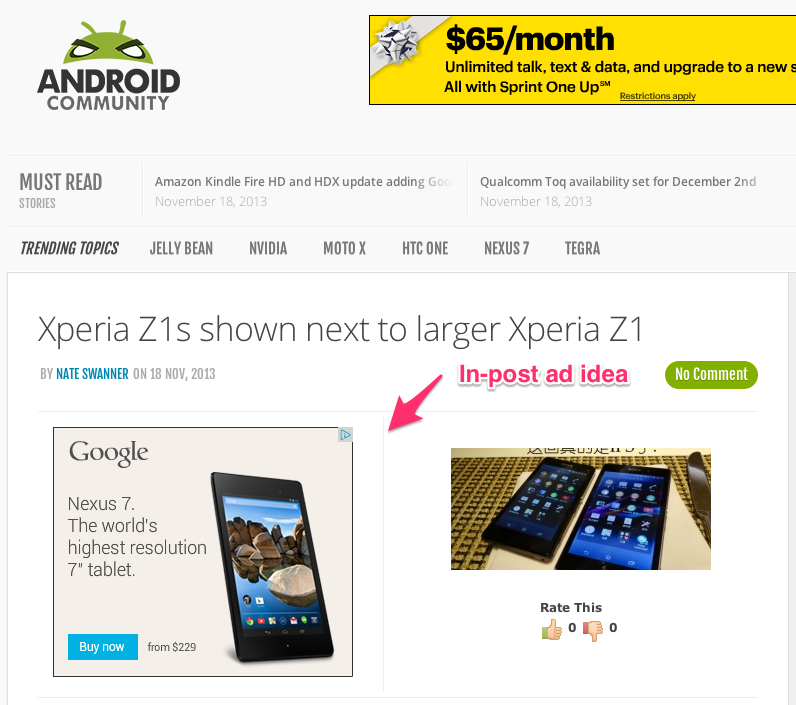Click the Nexus 7 tablet image
796x705 pixels.
point(272,567)
